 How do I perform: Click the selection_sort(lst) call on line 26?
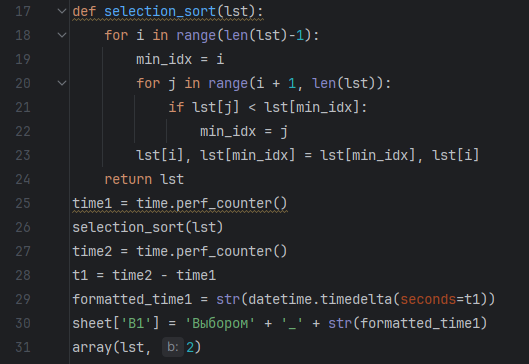tap(148, 227)
